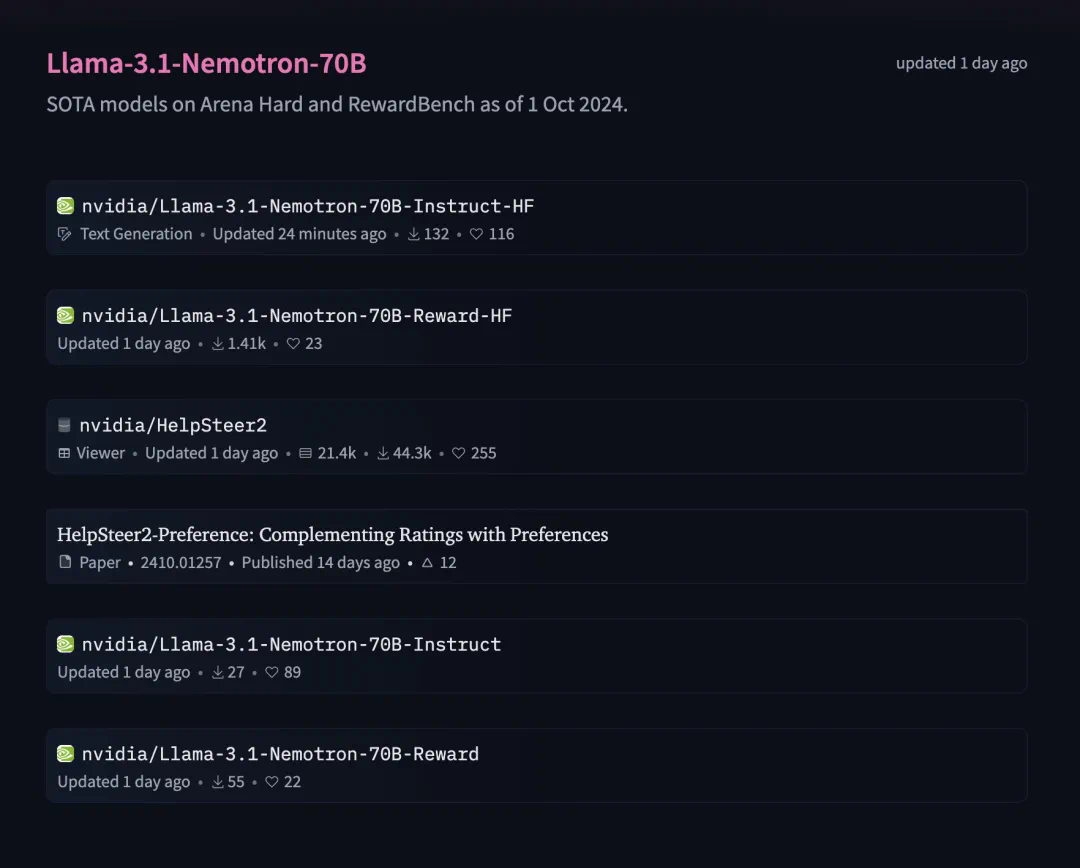Image resolution: width=1080 pixels, height=868 pixels.
Task: Click NVIDIA logo beside Llama-3.1-Nemotron-70B-Reward
Action: (x=65, y=754)
